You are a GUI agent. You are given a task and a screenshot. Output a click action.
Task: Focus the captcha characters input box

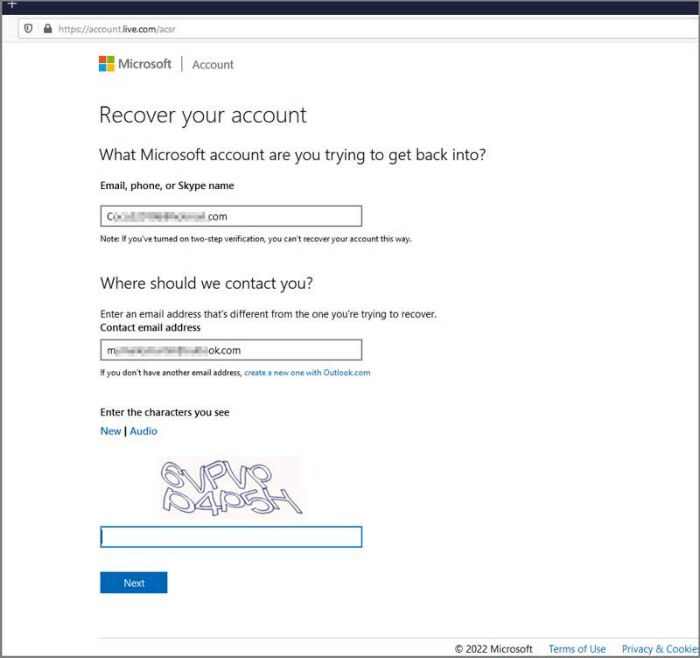(x=231, y=537)
